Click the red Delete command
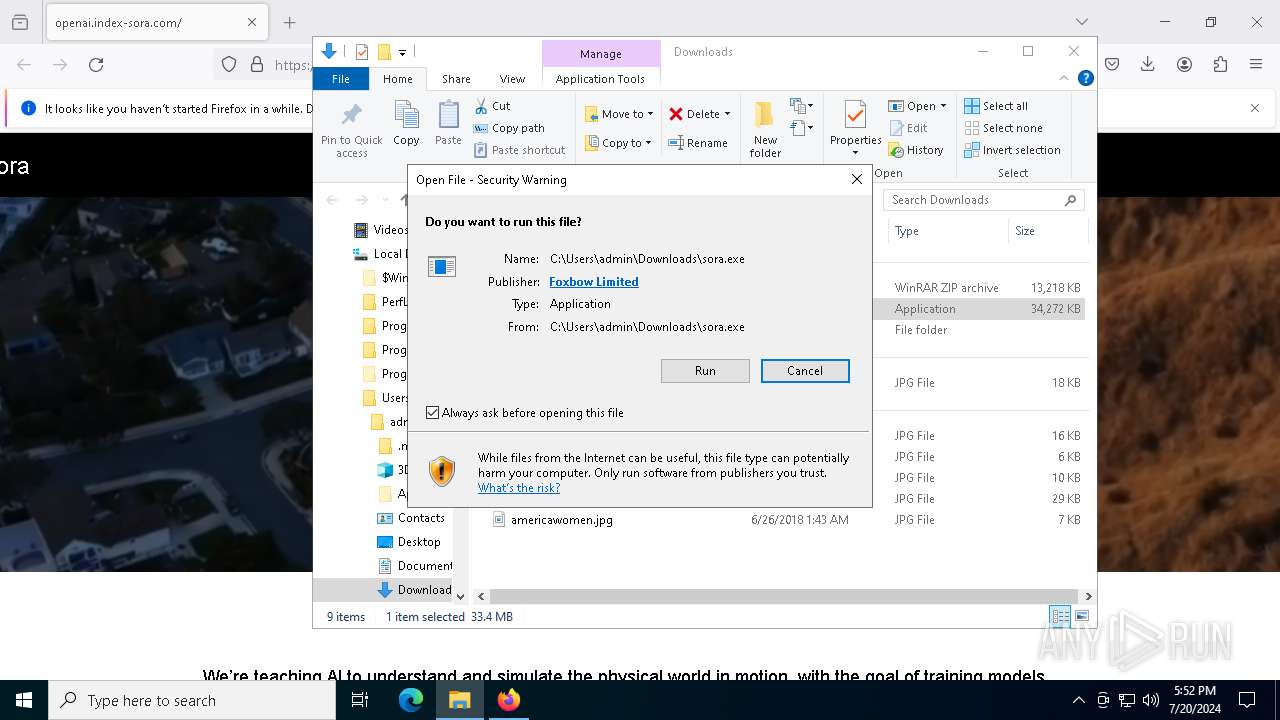The height and width of the screenshot is (720, 1280). (x=694, y=114)
